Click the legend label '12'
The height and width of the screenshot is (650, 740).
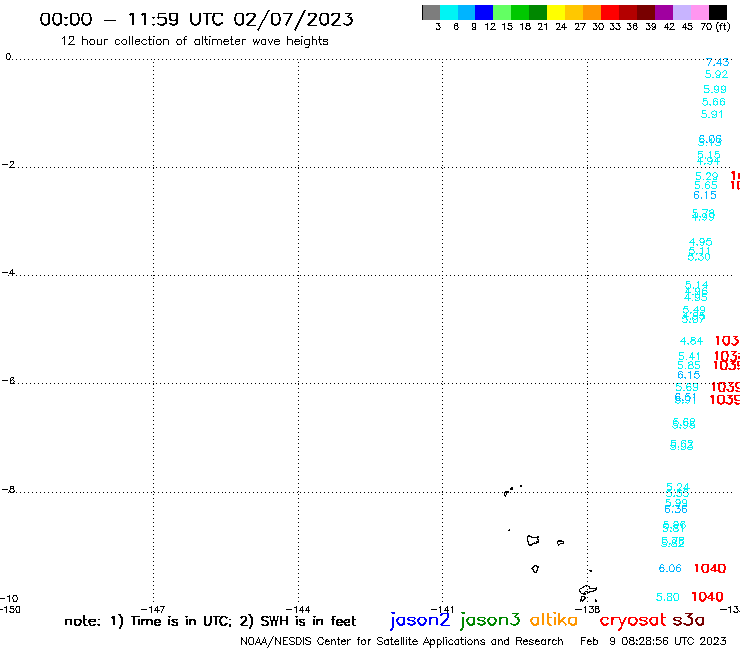490,27
